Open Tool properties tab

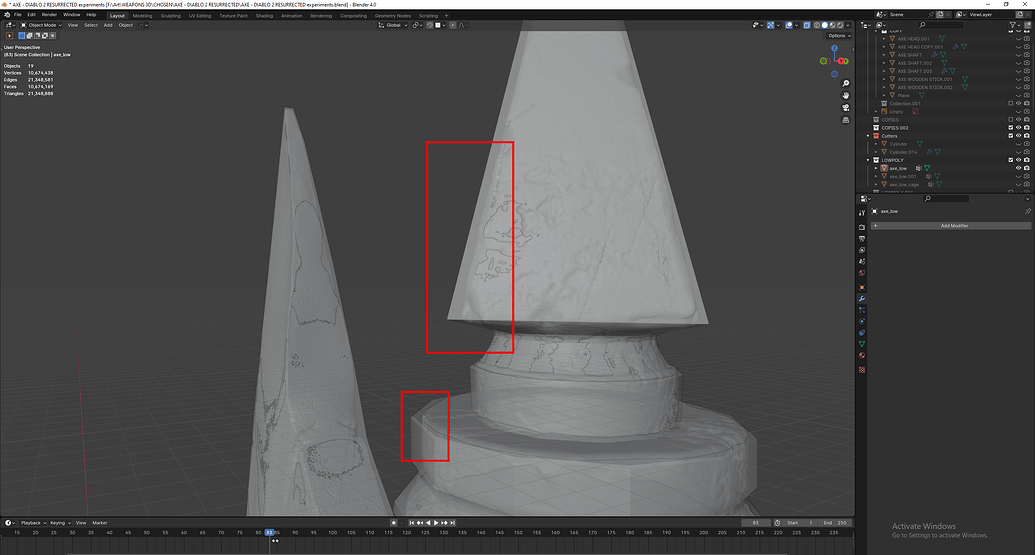click(x=862, y=212)
